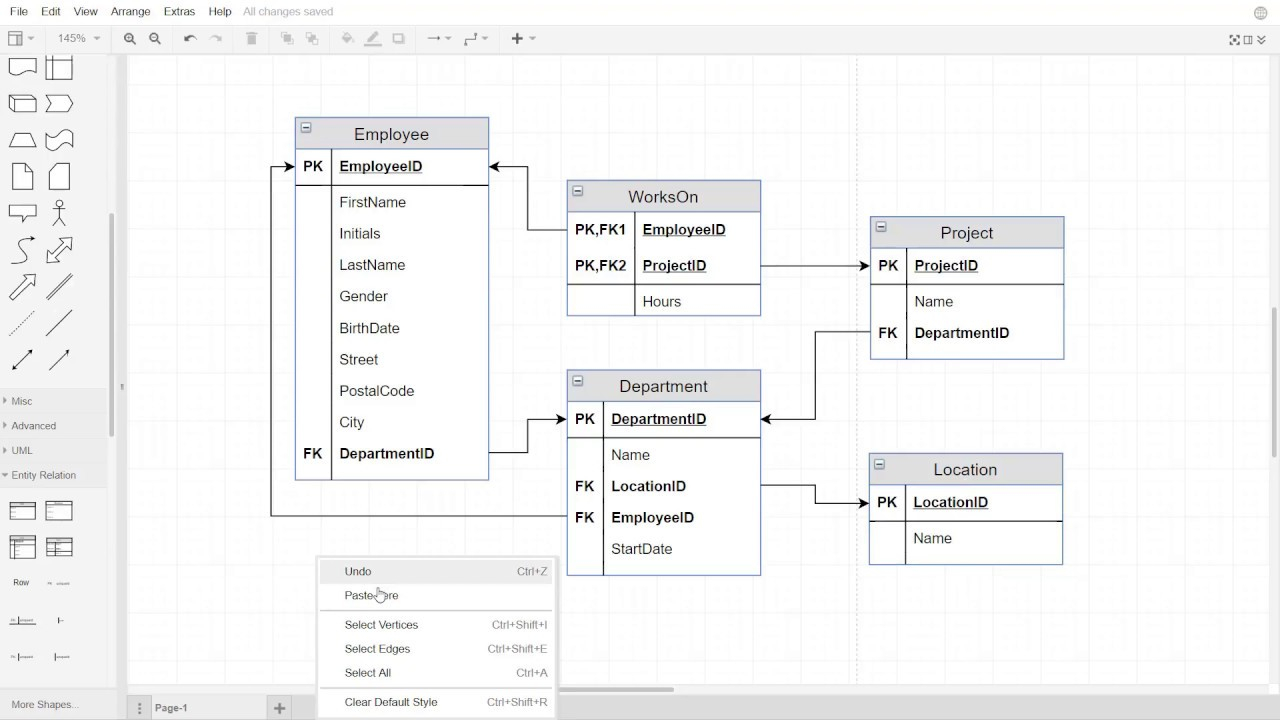Screen dimensions: 1280x720
Task: Add a new page with plus button
Action: coord(280,708)
